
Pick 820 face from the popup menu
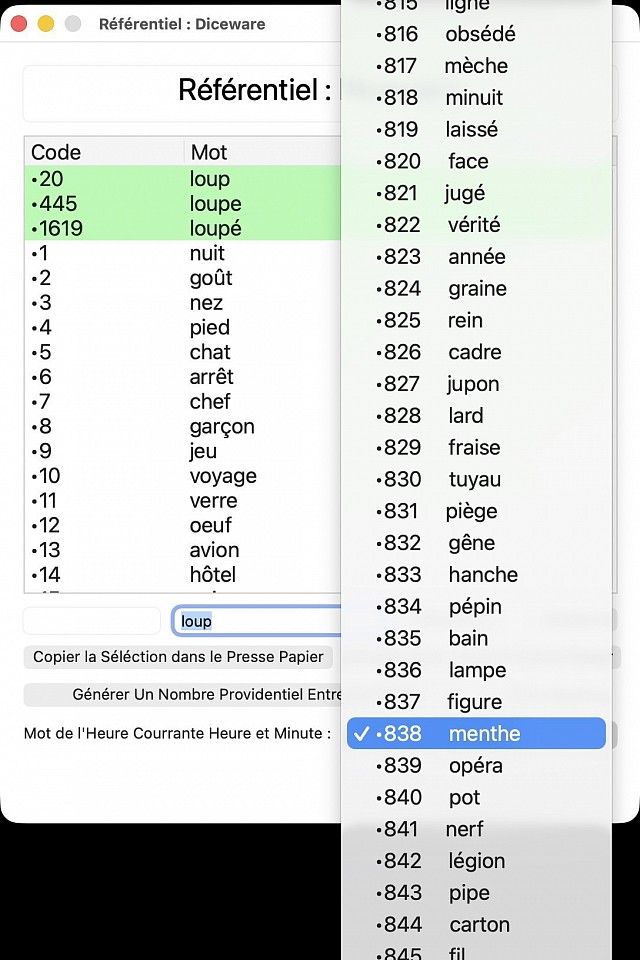(476, 161)
